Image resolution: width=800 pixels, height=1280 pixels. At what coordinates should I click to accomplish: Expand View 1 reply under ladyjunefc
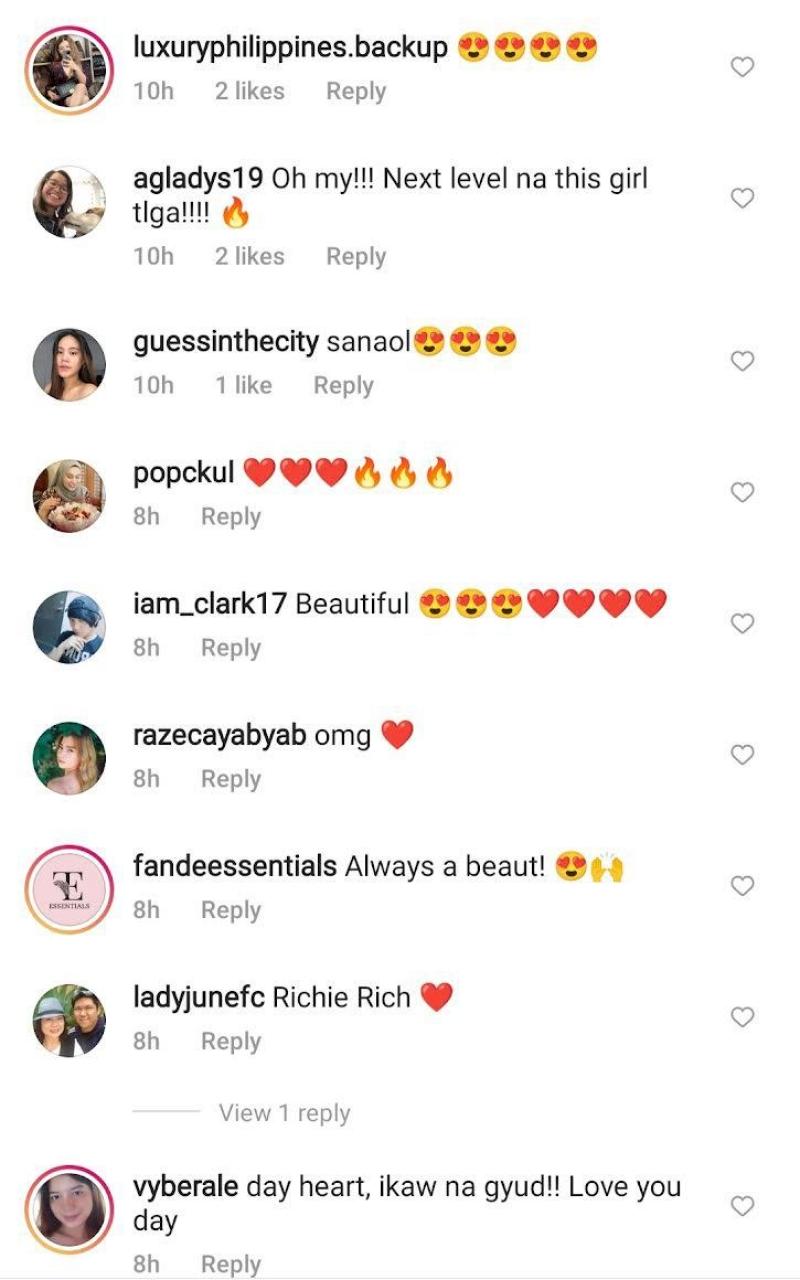pyautogui.click(x=284, y=1113)
